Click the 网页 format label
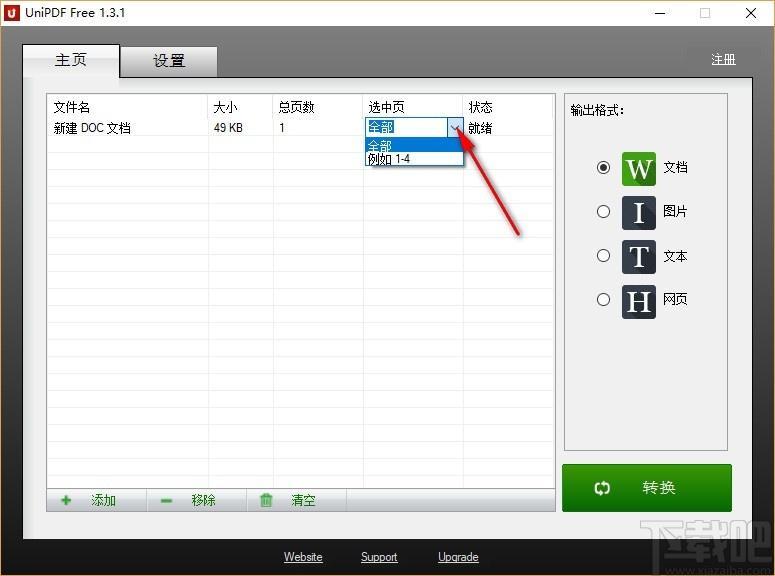 [675, 299]
